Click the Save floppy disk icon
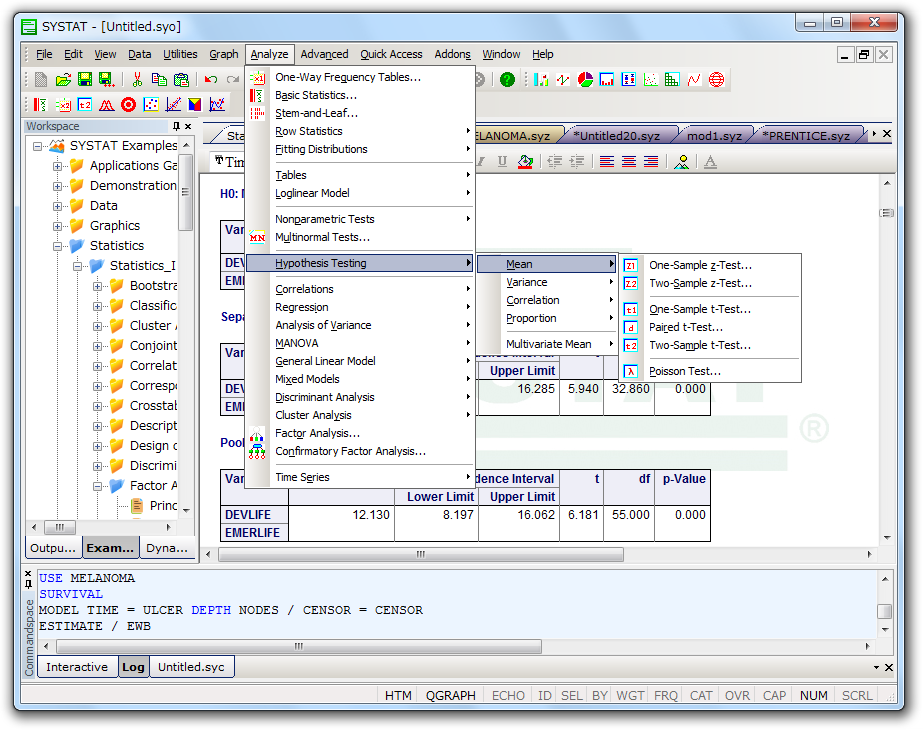 (x=85, y=79)
